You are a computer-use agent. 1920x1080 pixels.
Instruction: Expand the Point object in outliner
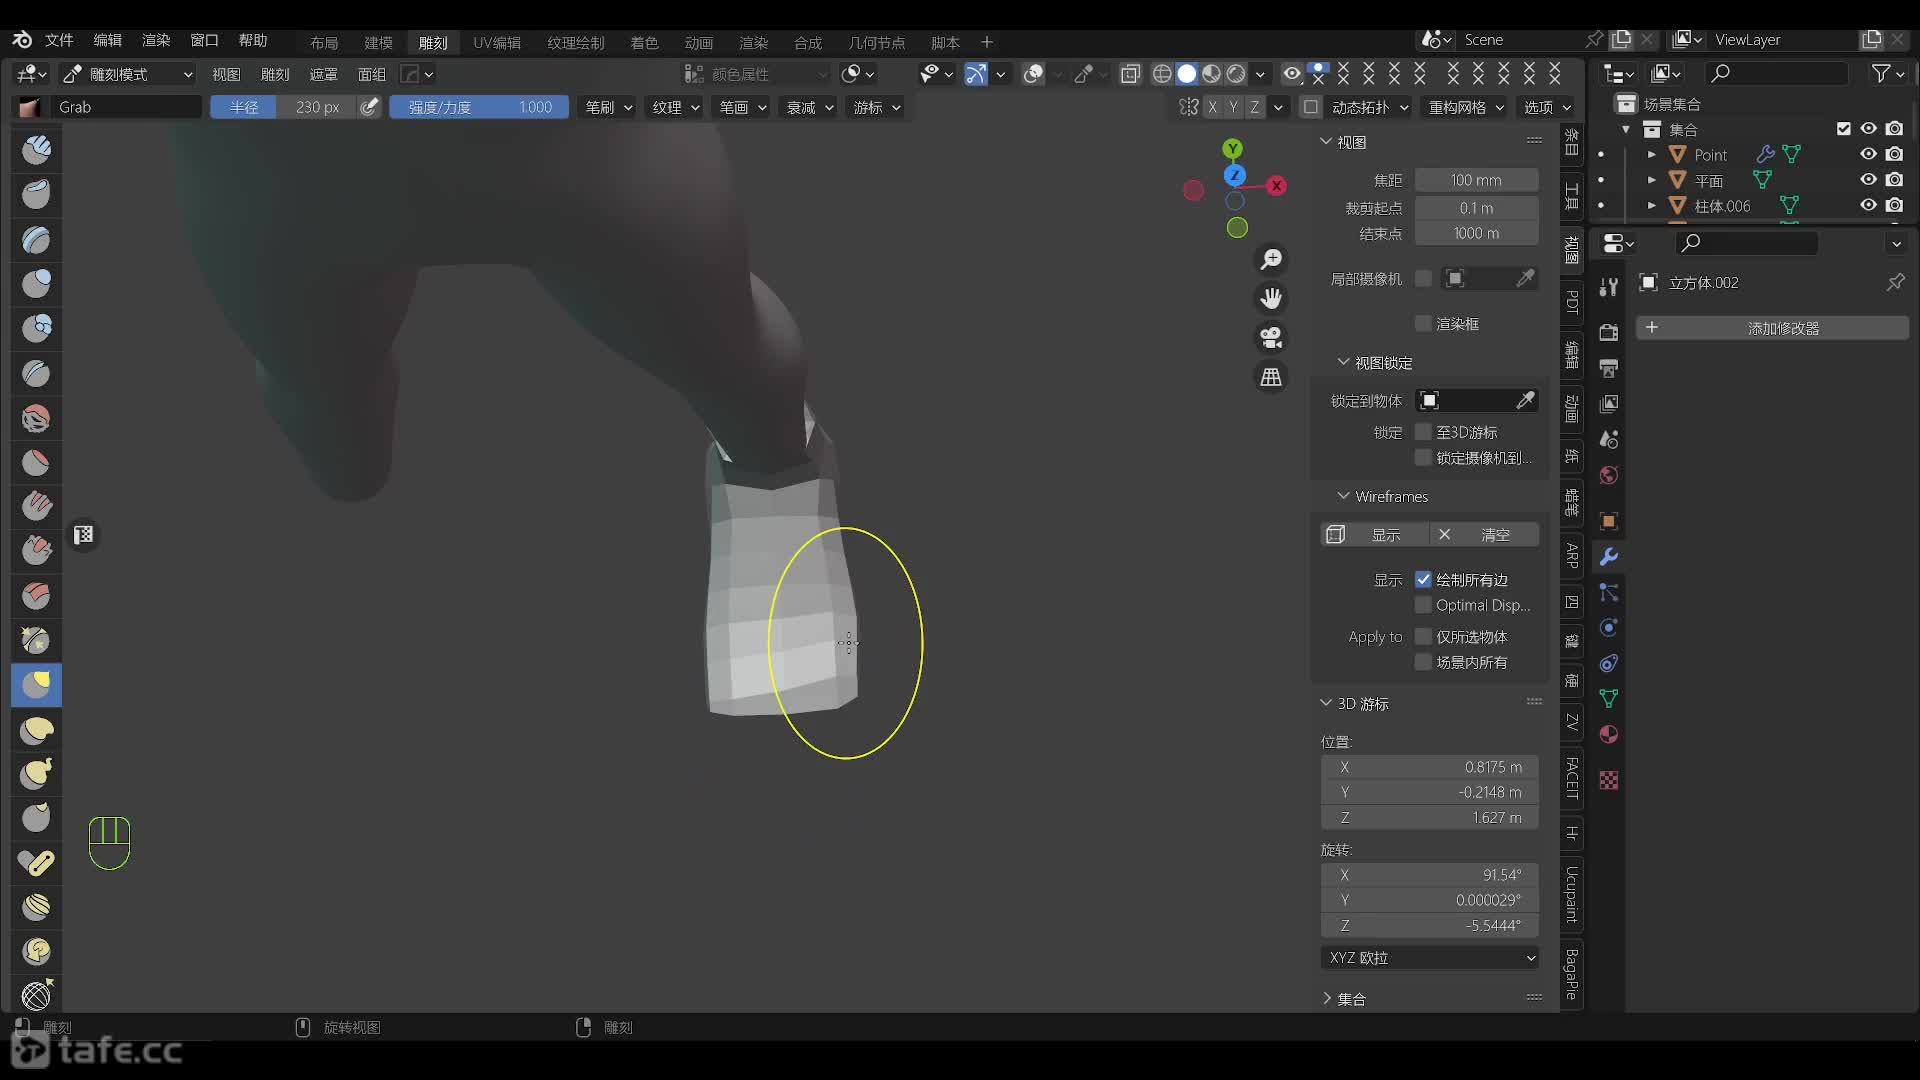(x=1652, y=155)
